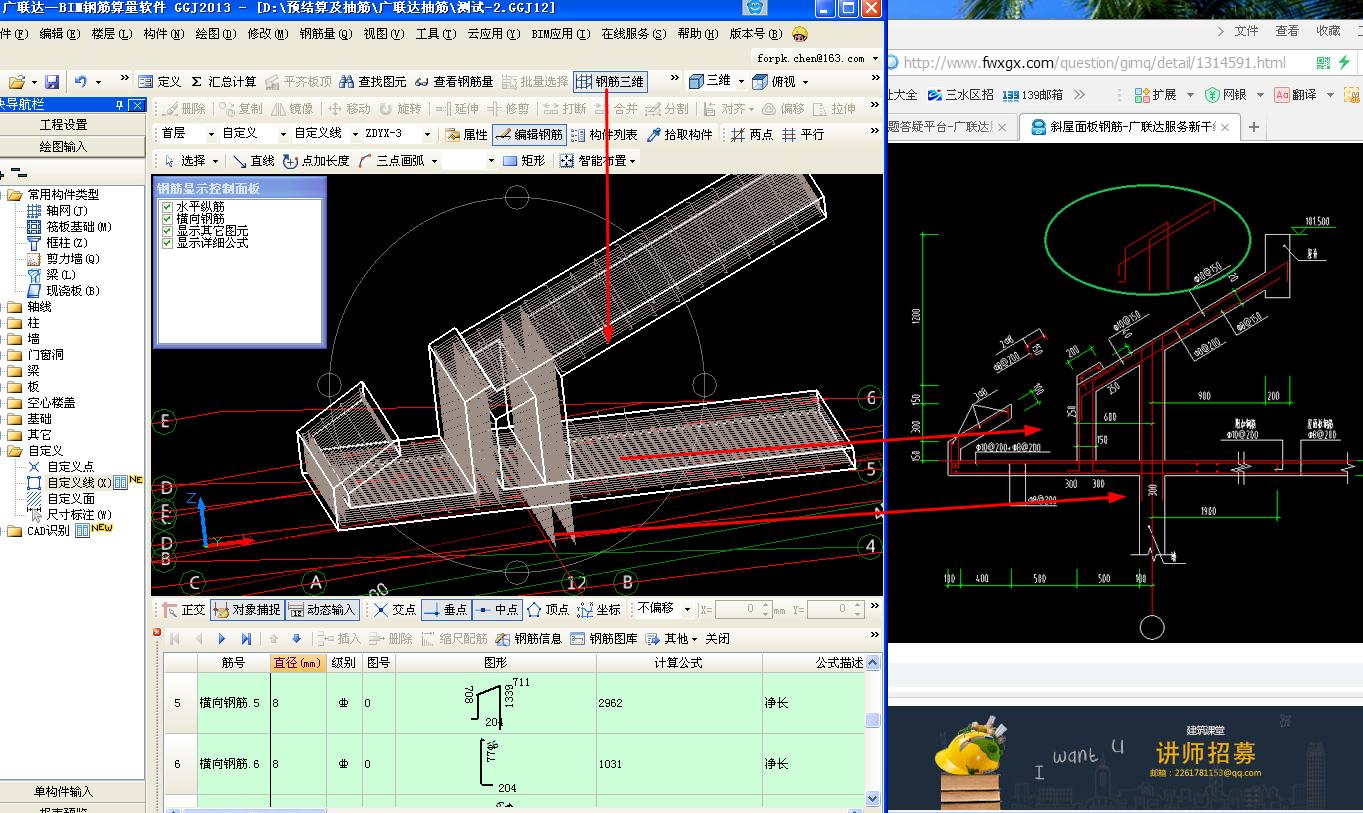The width and height of the screenshot is (1363, 813).
Task: Open 构件列表 component list
Action: coord(604,134)
